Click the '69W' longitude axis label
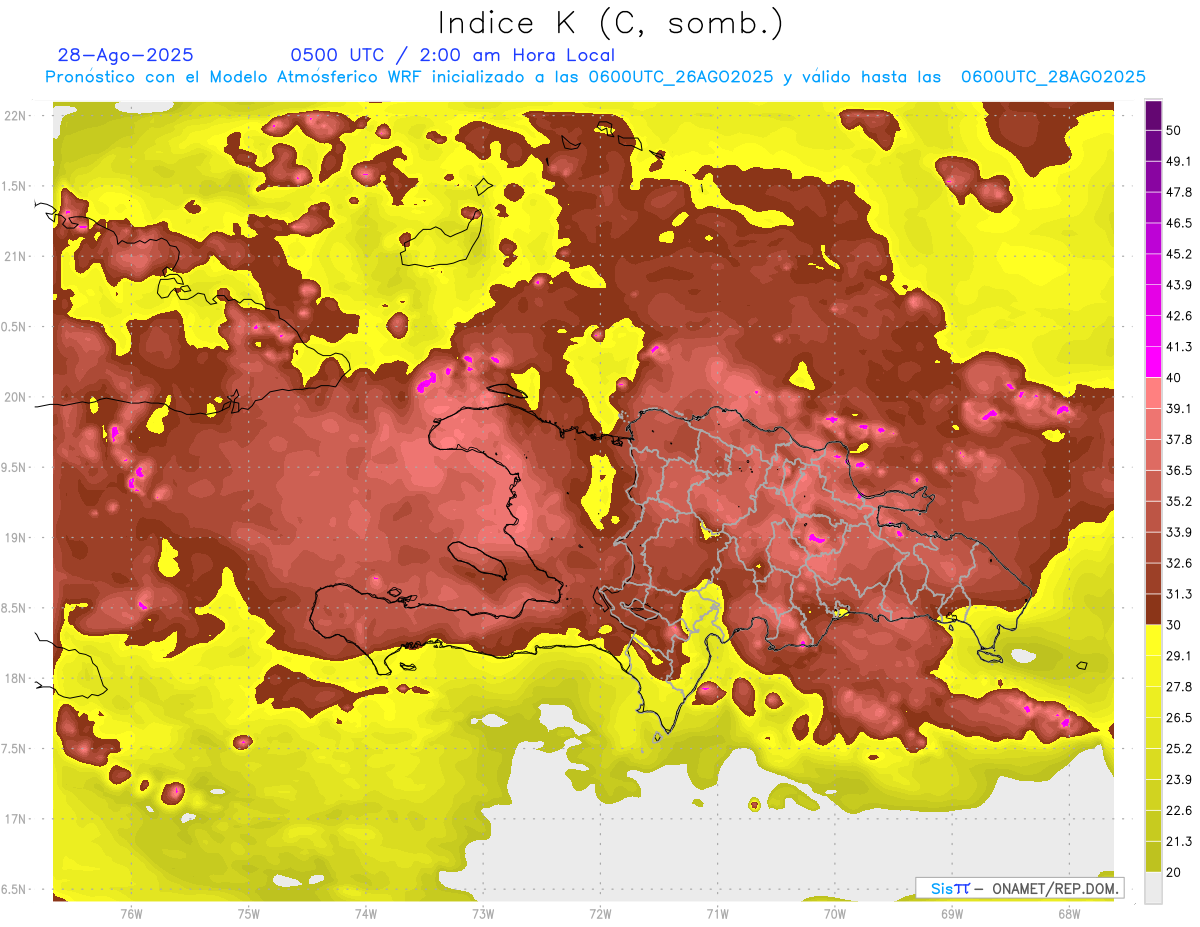The image size is (1200, 927). tap(952, 914)
